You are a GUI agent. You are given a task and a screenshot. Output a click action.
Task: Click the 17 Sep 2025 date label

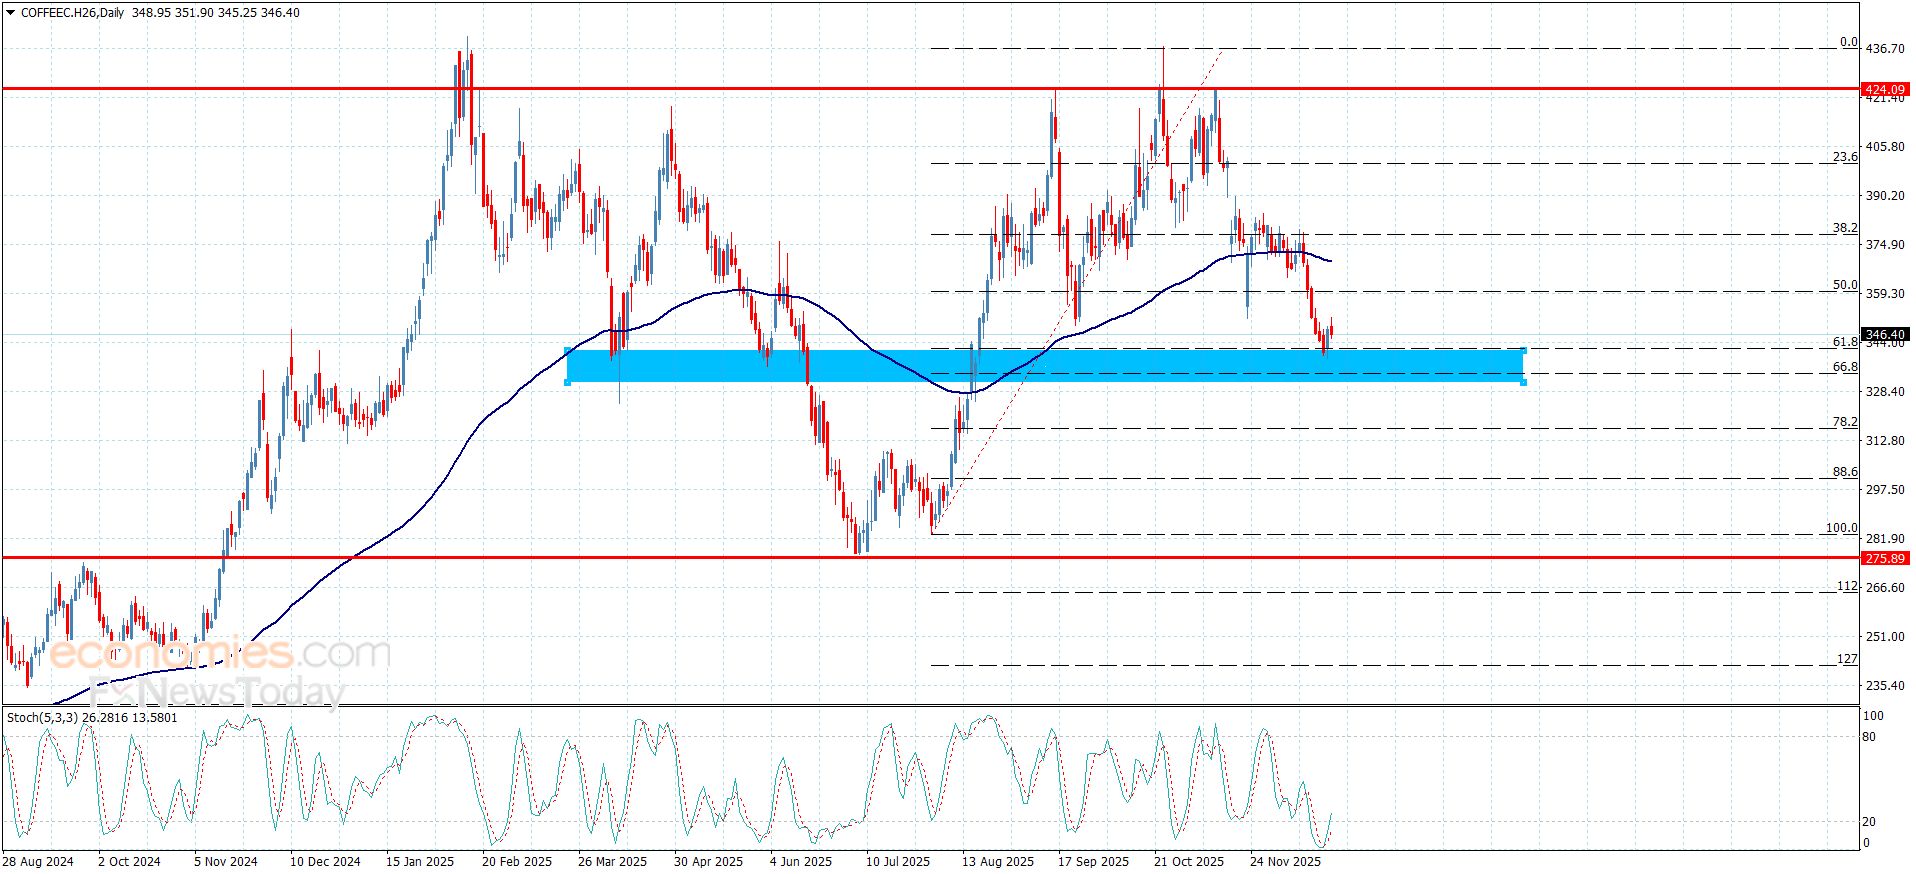[x=1094, y=862]
